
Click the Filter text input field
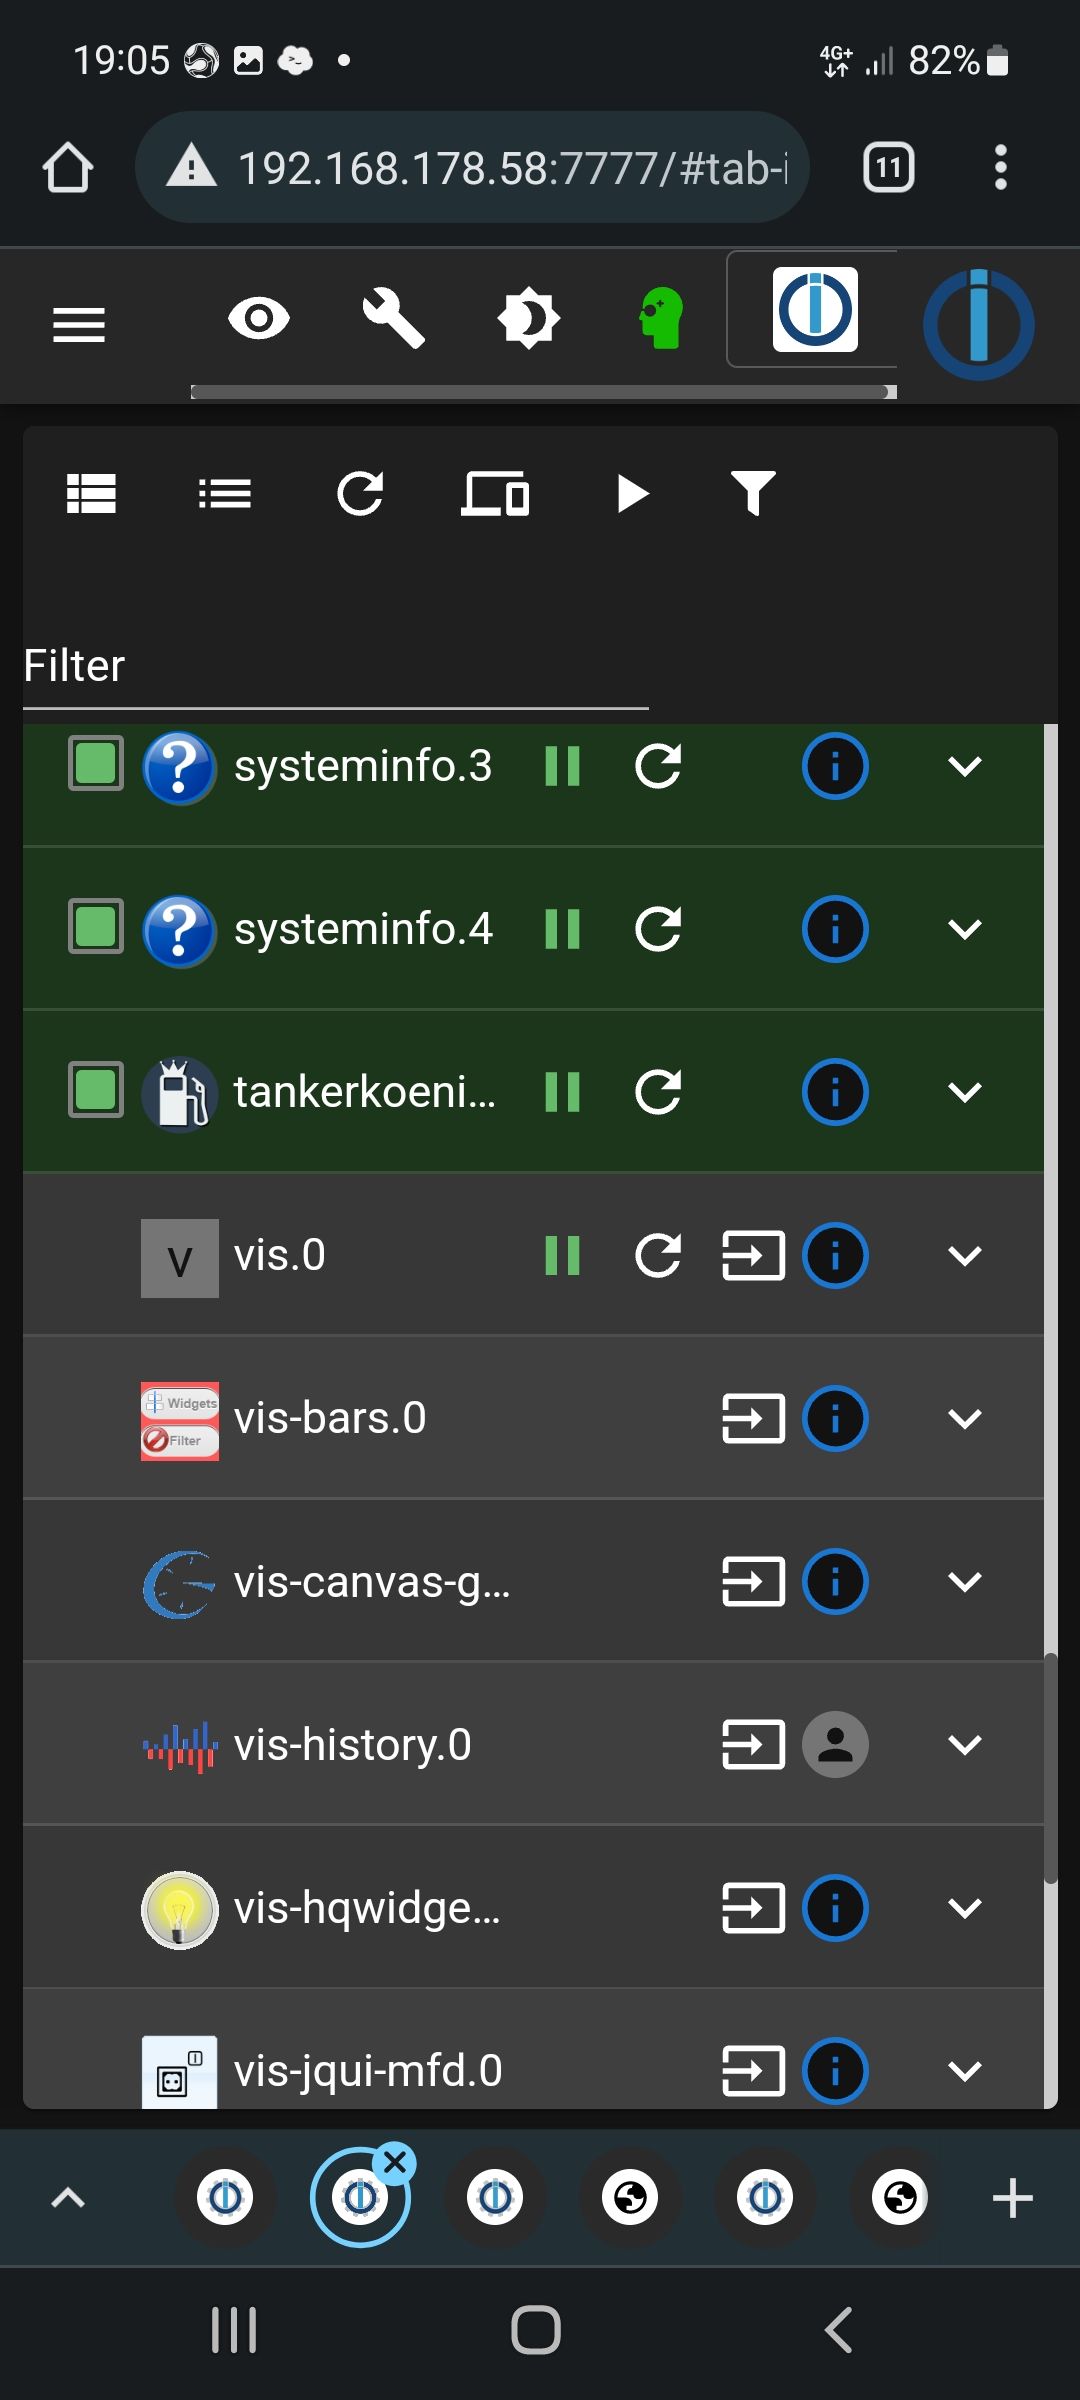336,667
